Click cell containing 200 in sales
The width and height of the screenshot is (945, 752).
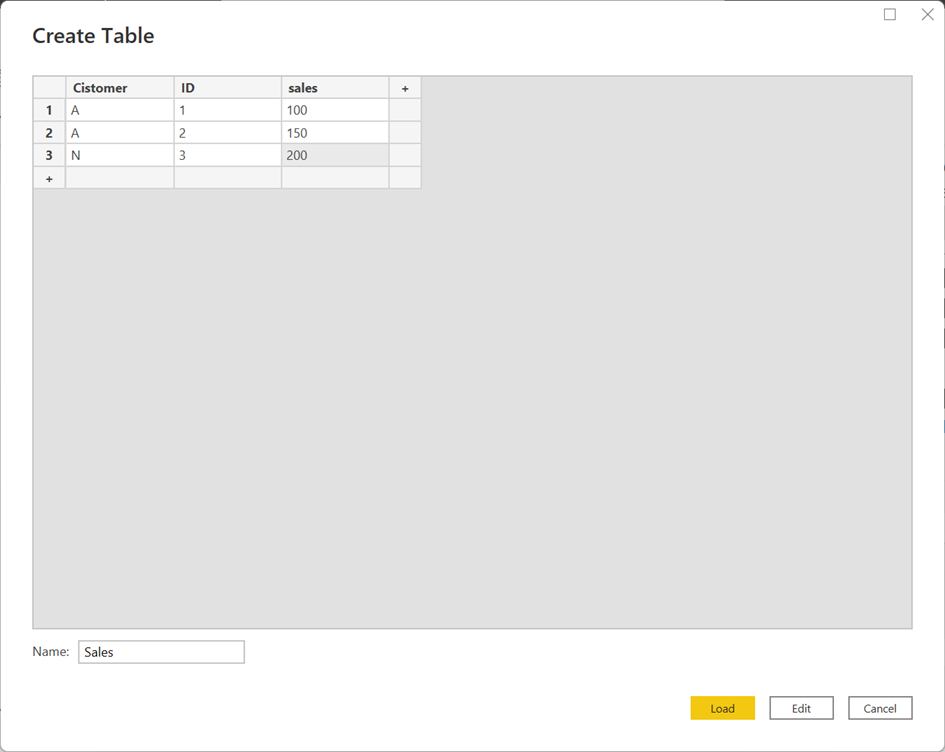click(334, 155)
